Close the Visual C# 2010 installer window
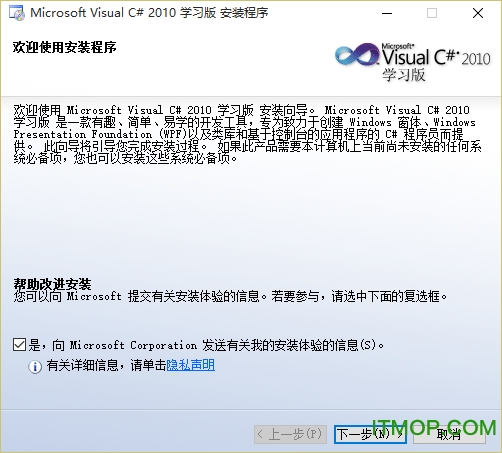Image resolution: width=502 pixels, height=453 pixels. 478,13
